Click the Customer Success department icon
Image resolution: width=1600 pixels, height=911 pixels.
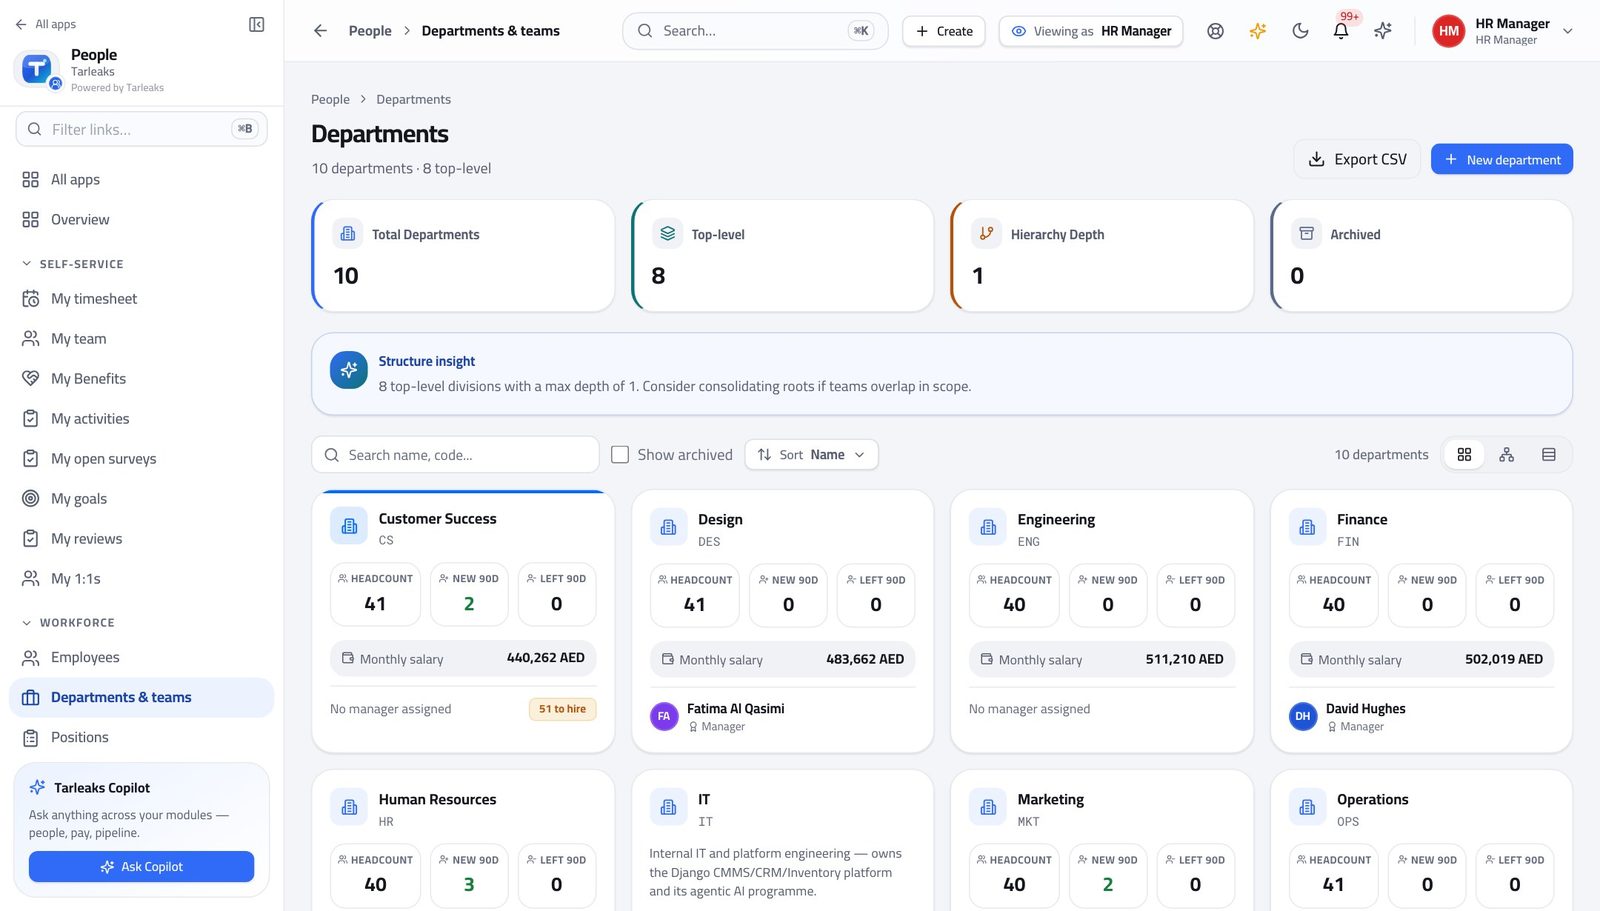(x=349, y=526)
